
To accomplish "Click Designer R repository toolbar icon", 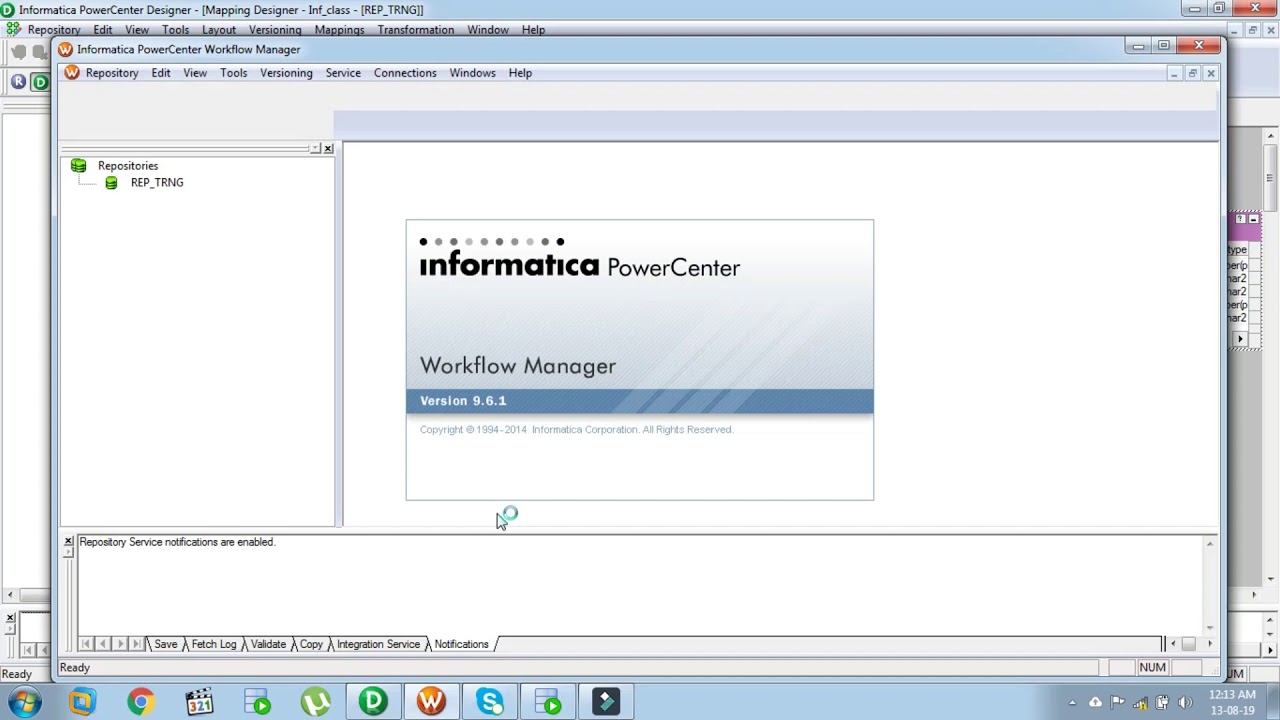I will point(18,82).
